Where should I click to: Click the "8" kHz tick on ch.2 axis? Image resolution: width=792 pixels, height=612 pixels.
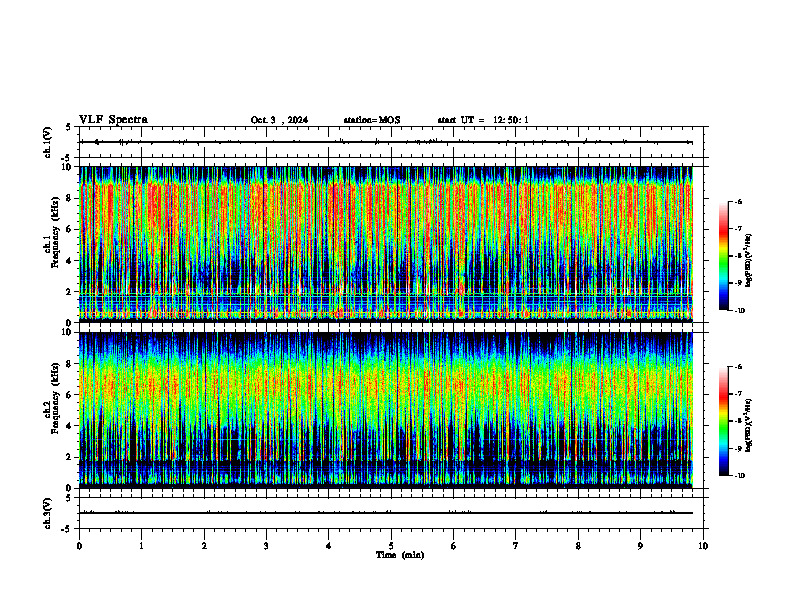coord(70,364)
